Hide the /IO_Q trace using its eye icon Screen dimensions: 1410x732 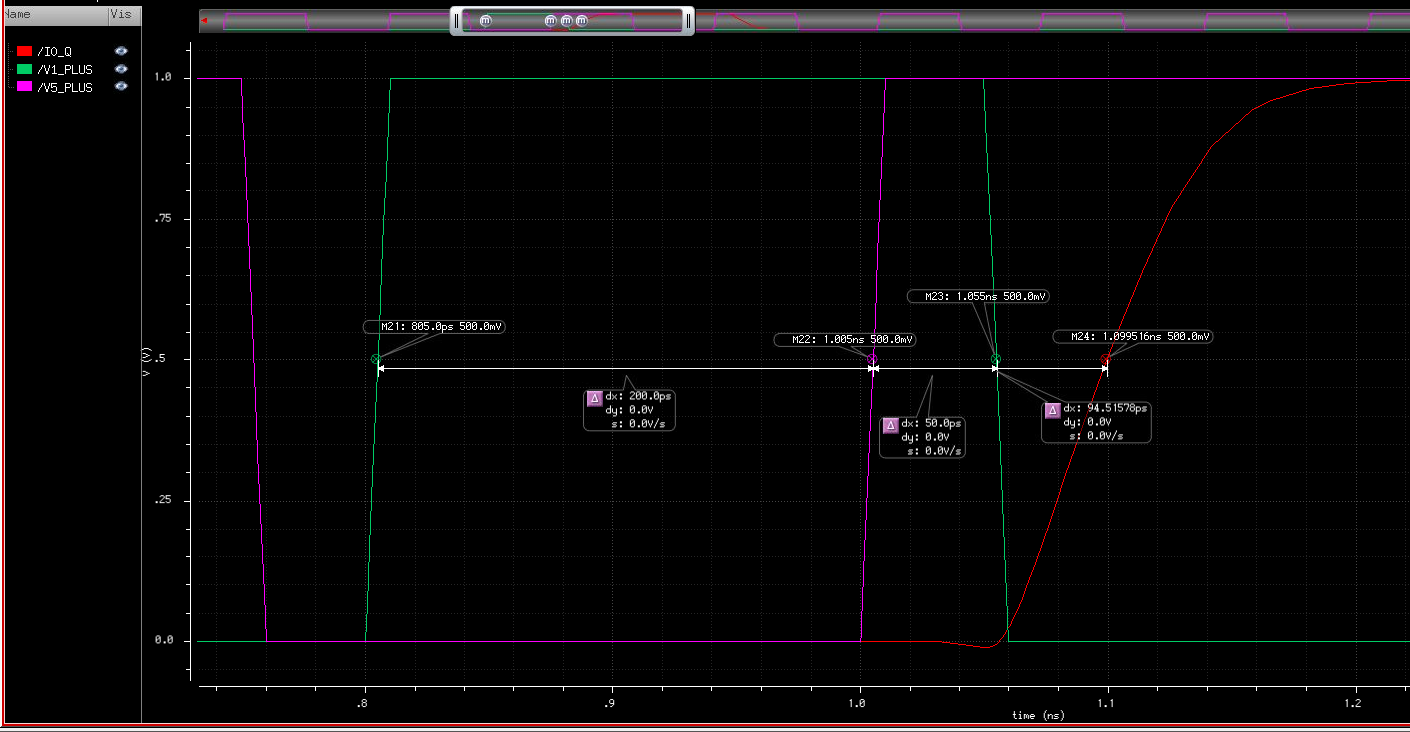(x=121, y=51)
